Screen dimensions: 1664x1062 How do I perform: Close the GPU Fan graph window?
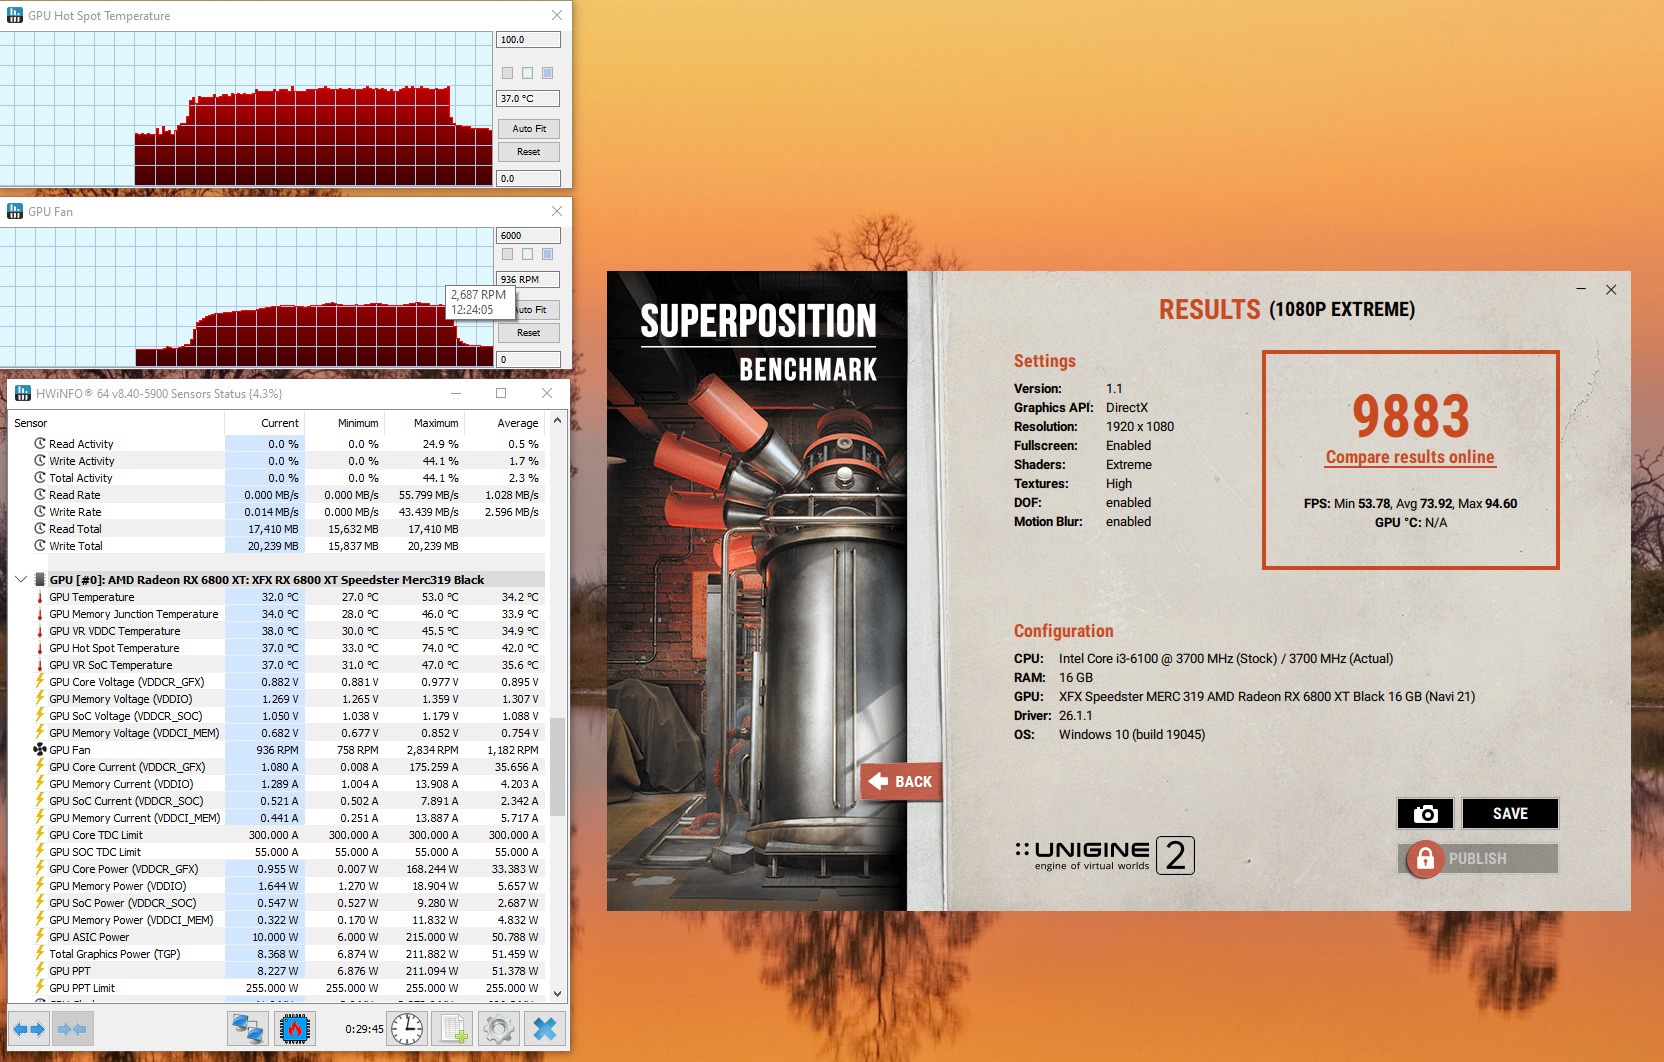click(x=557, y=211)
